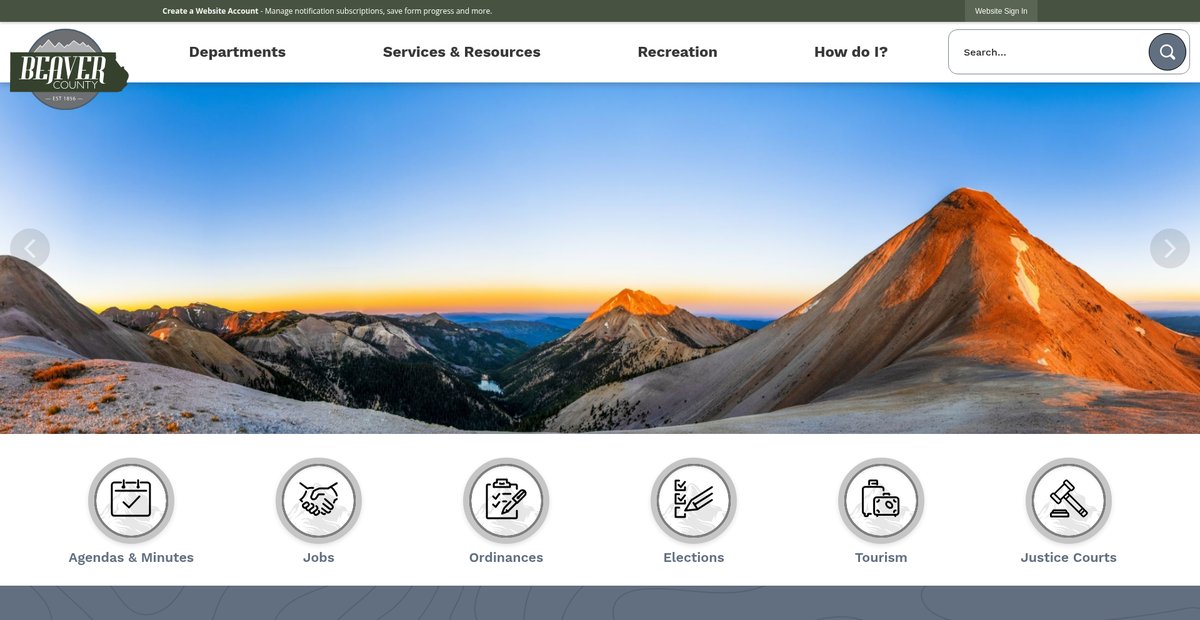Advance to the next slideshow image arrow
Viewport: 1200px width, 620px height.
coord(1170,248)
